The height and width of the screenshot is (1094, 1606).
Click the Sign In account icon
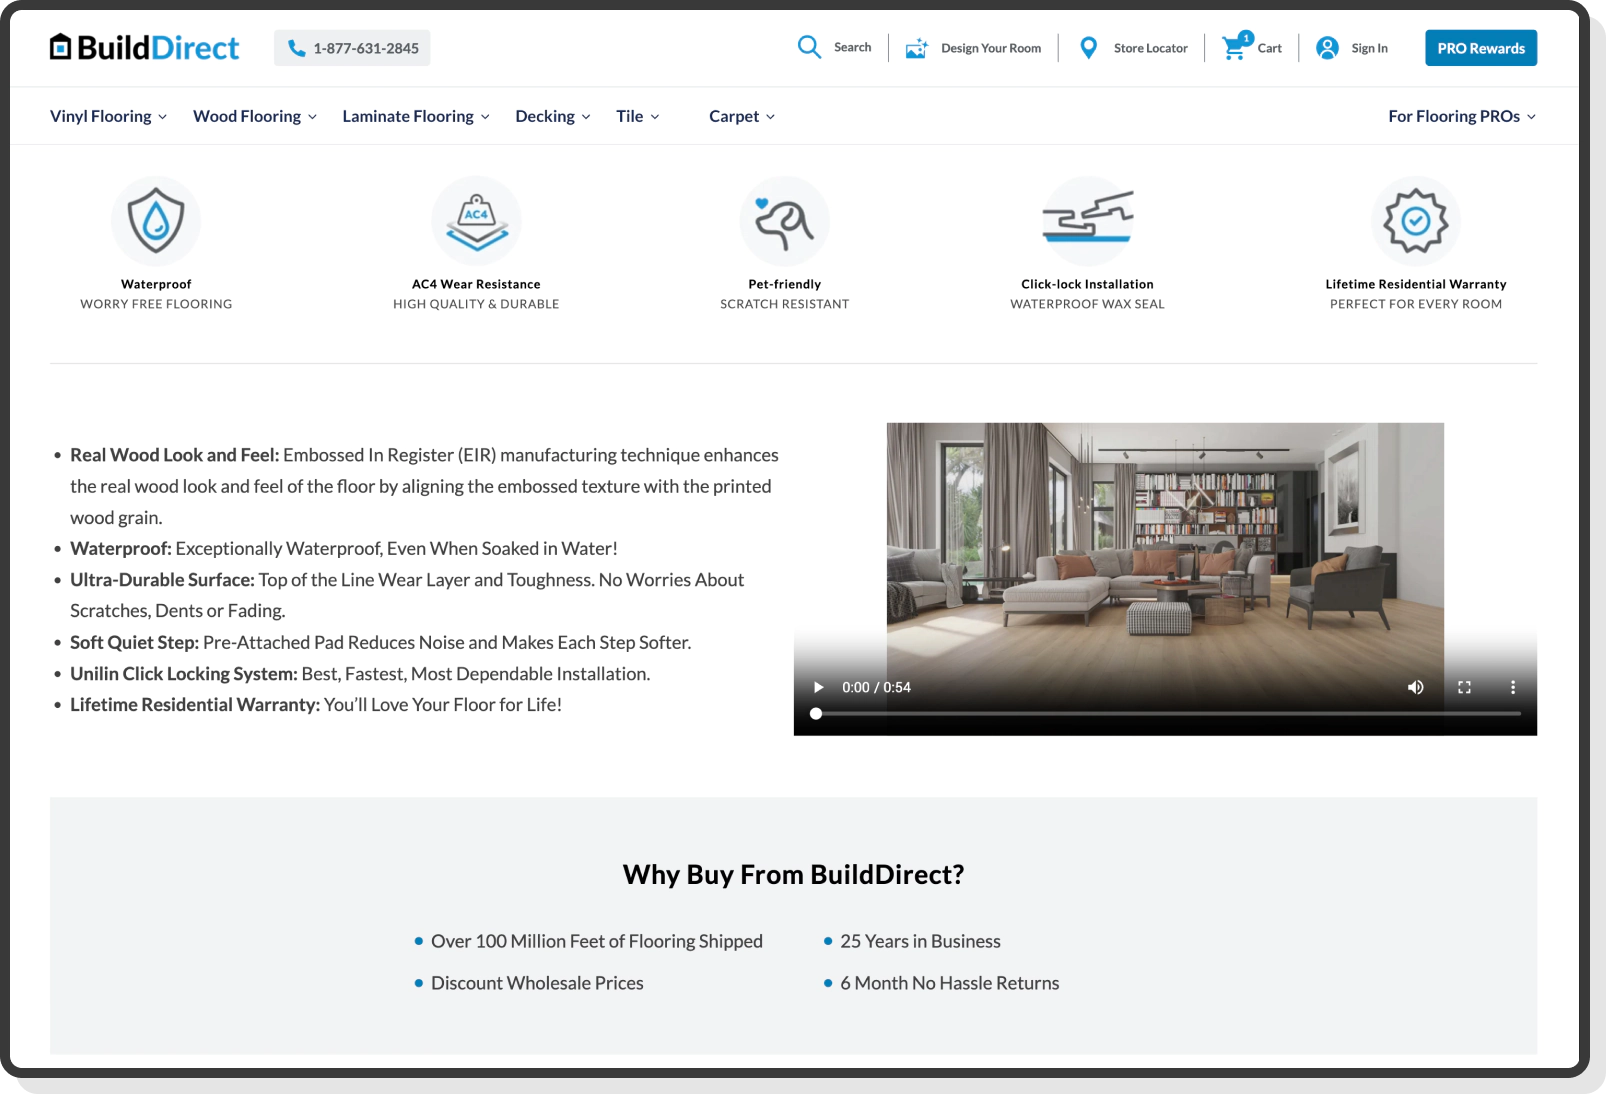(x=1326, y=47)
